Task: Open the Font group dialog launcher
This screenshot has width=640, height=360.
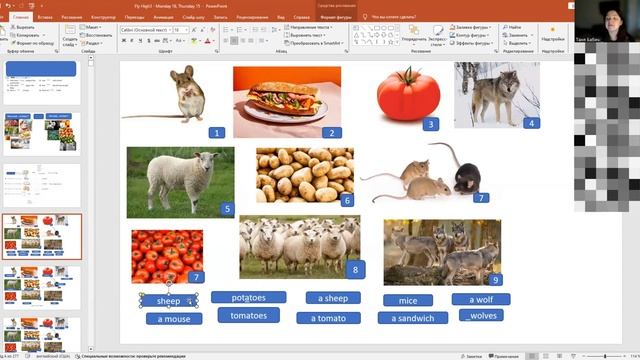Action: 217,51
